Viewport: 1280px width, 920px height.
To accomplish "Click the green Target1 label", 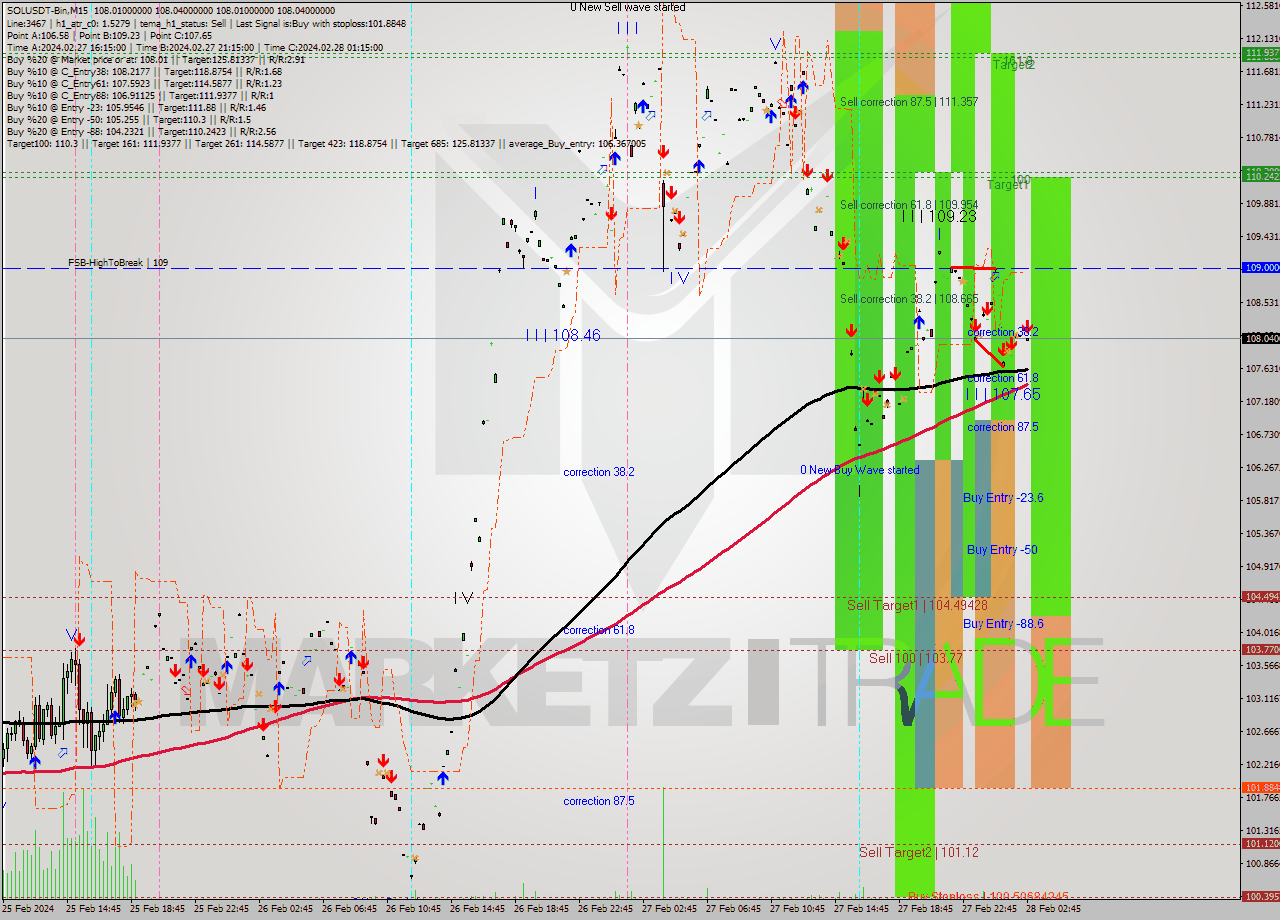I will point(1009,184).
